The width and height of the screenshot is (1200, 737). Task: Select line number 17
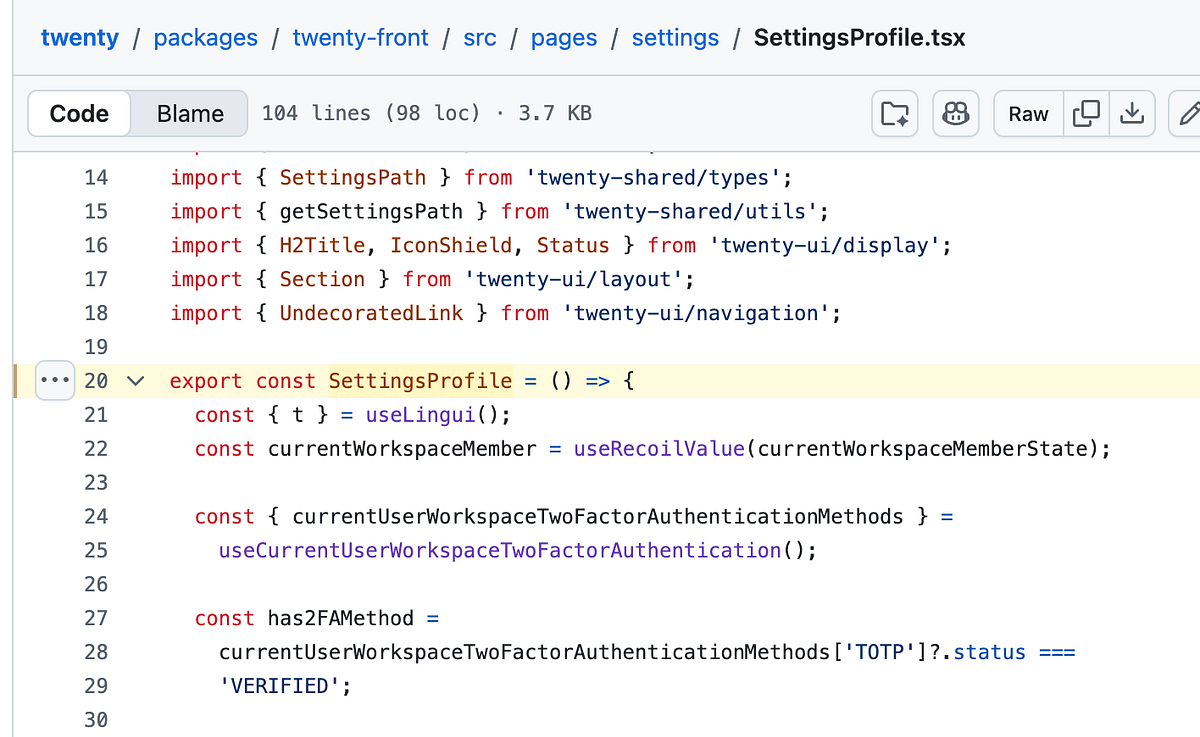pos(96,280)
